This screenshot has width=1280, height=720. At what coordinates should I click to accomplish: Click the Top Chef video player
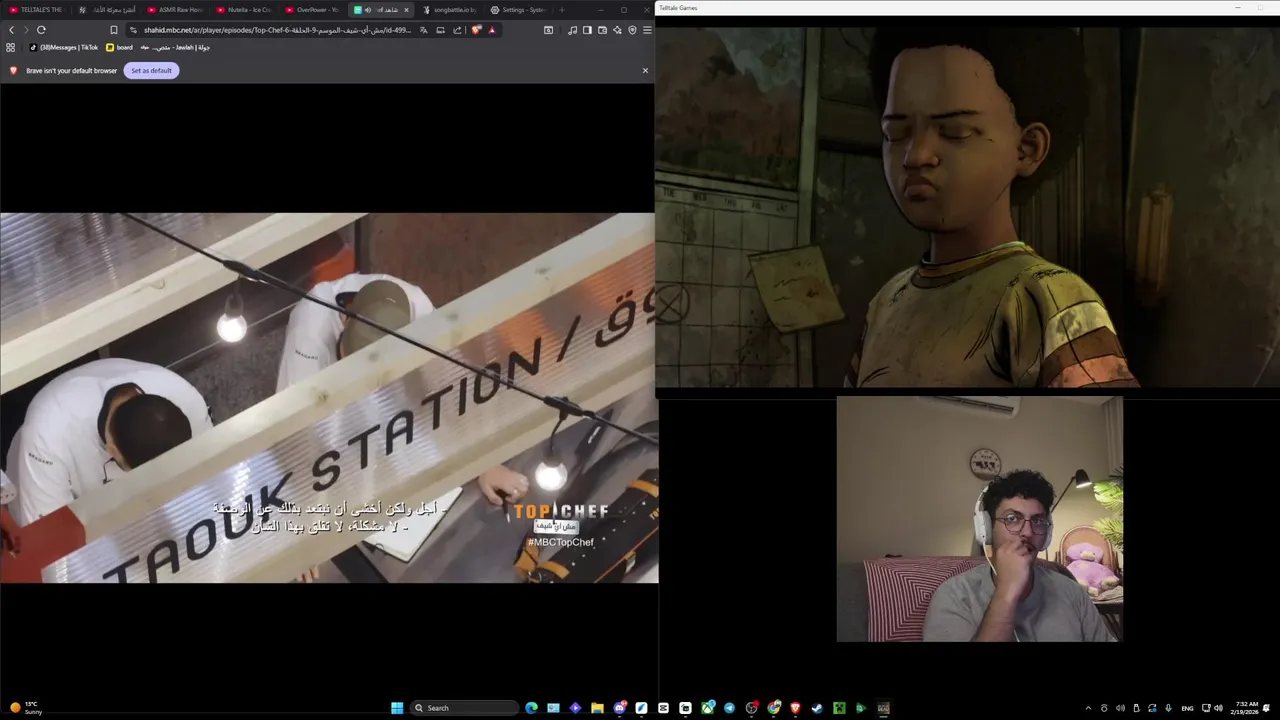pyautogui.click(x=329, y=397)
